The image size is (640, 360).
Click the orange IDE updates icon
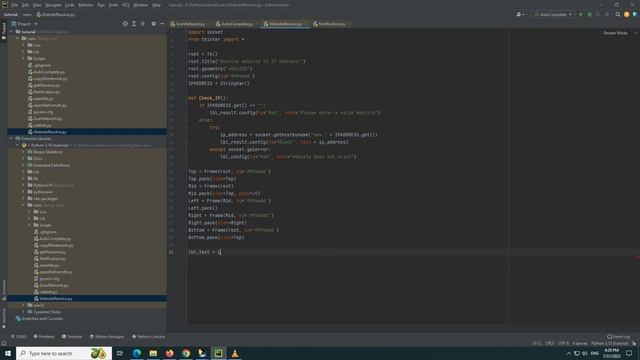click(x=627, y=14)
